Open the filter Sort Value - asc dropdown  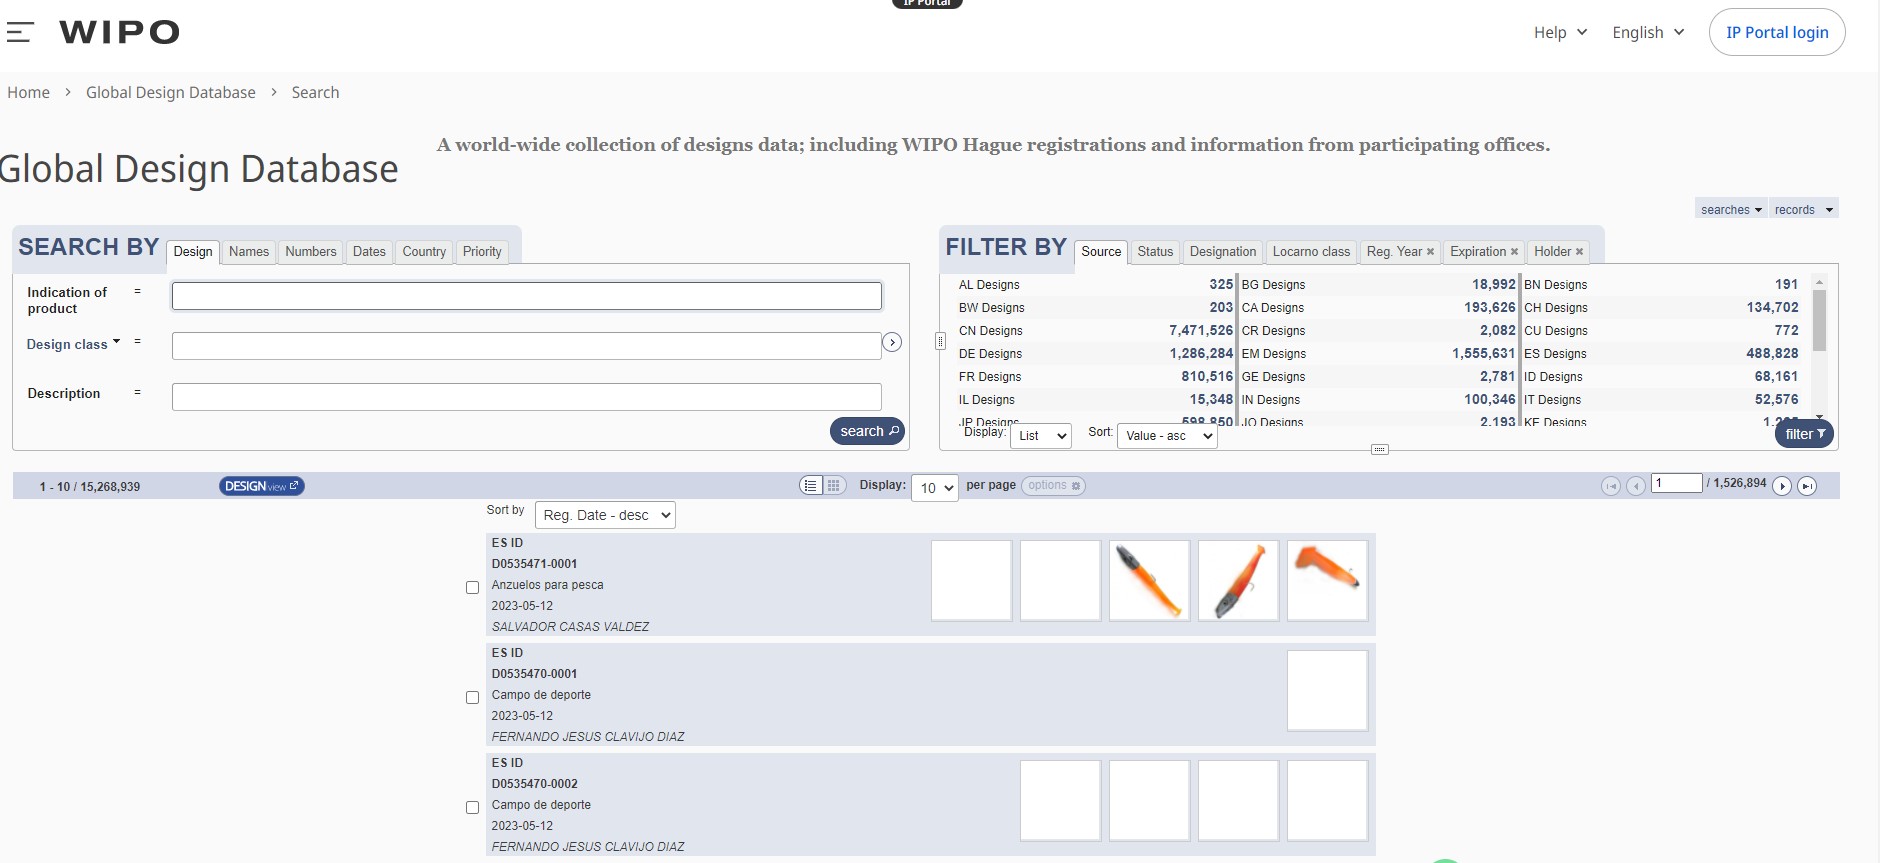click(x=1167, y=435)
